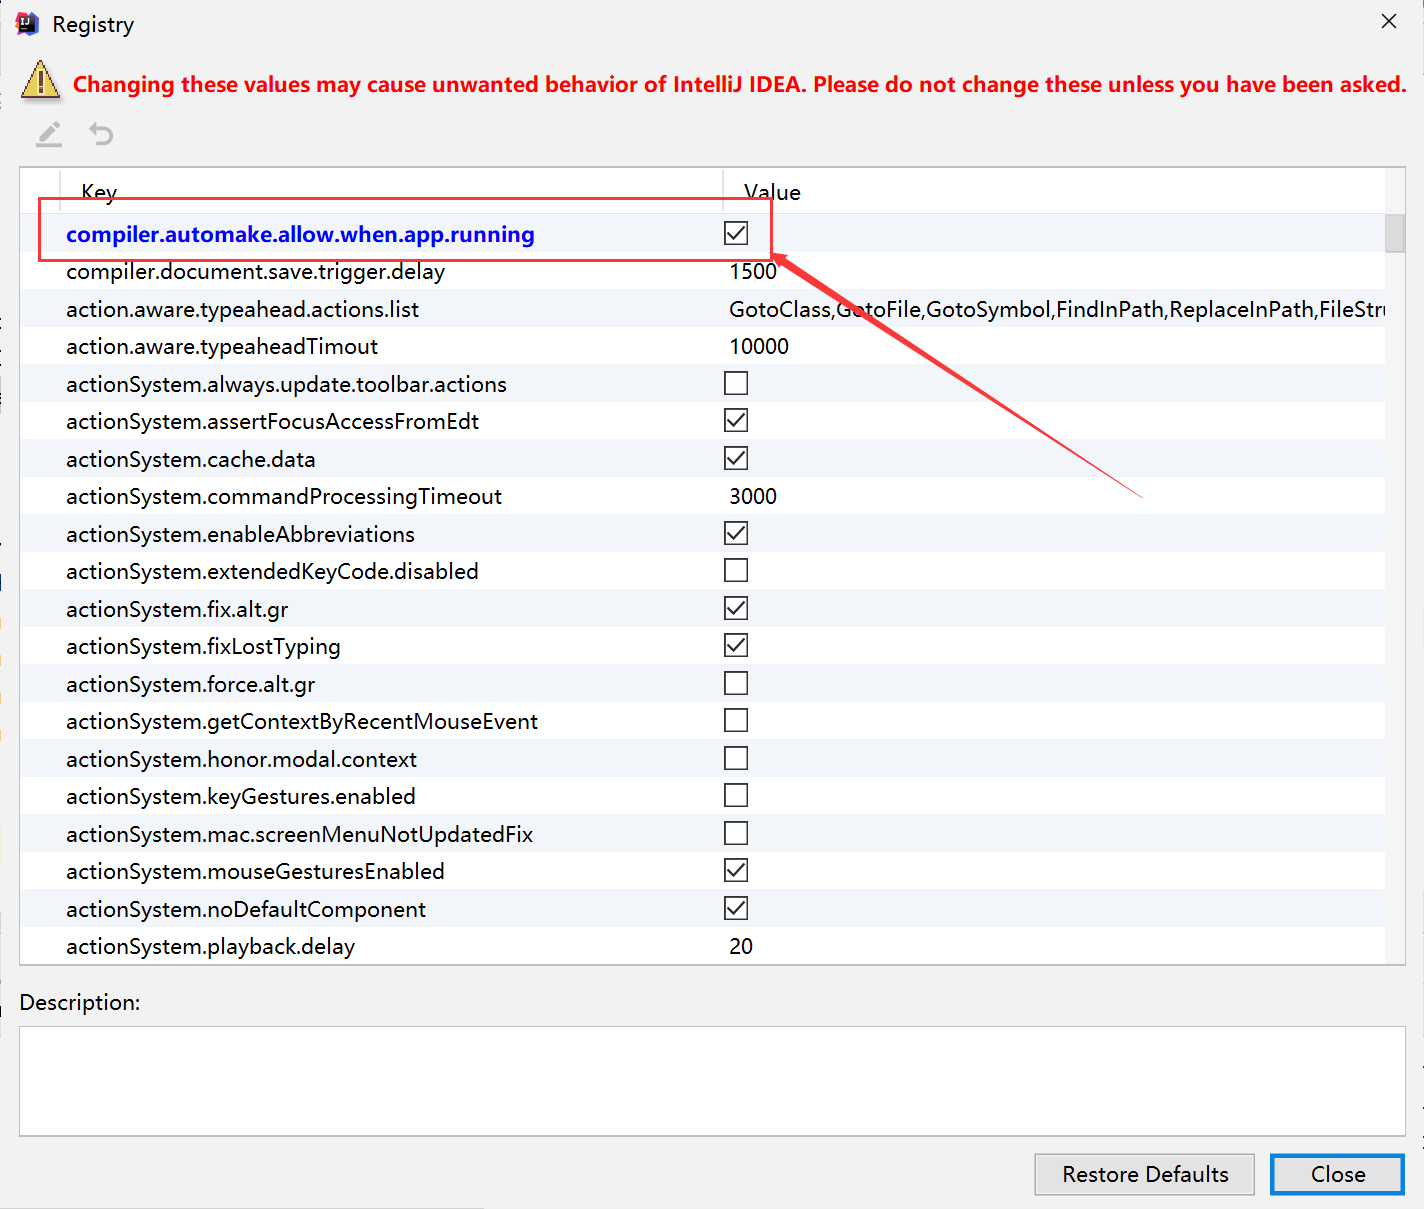
Task: Check actionSystem.keyGestures.enabled checkbox
Action: [736, 795]
